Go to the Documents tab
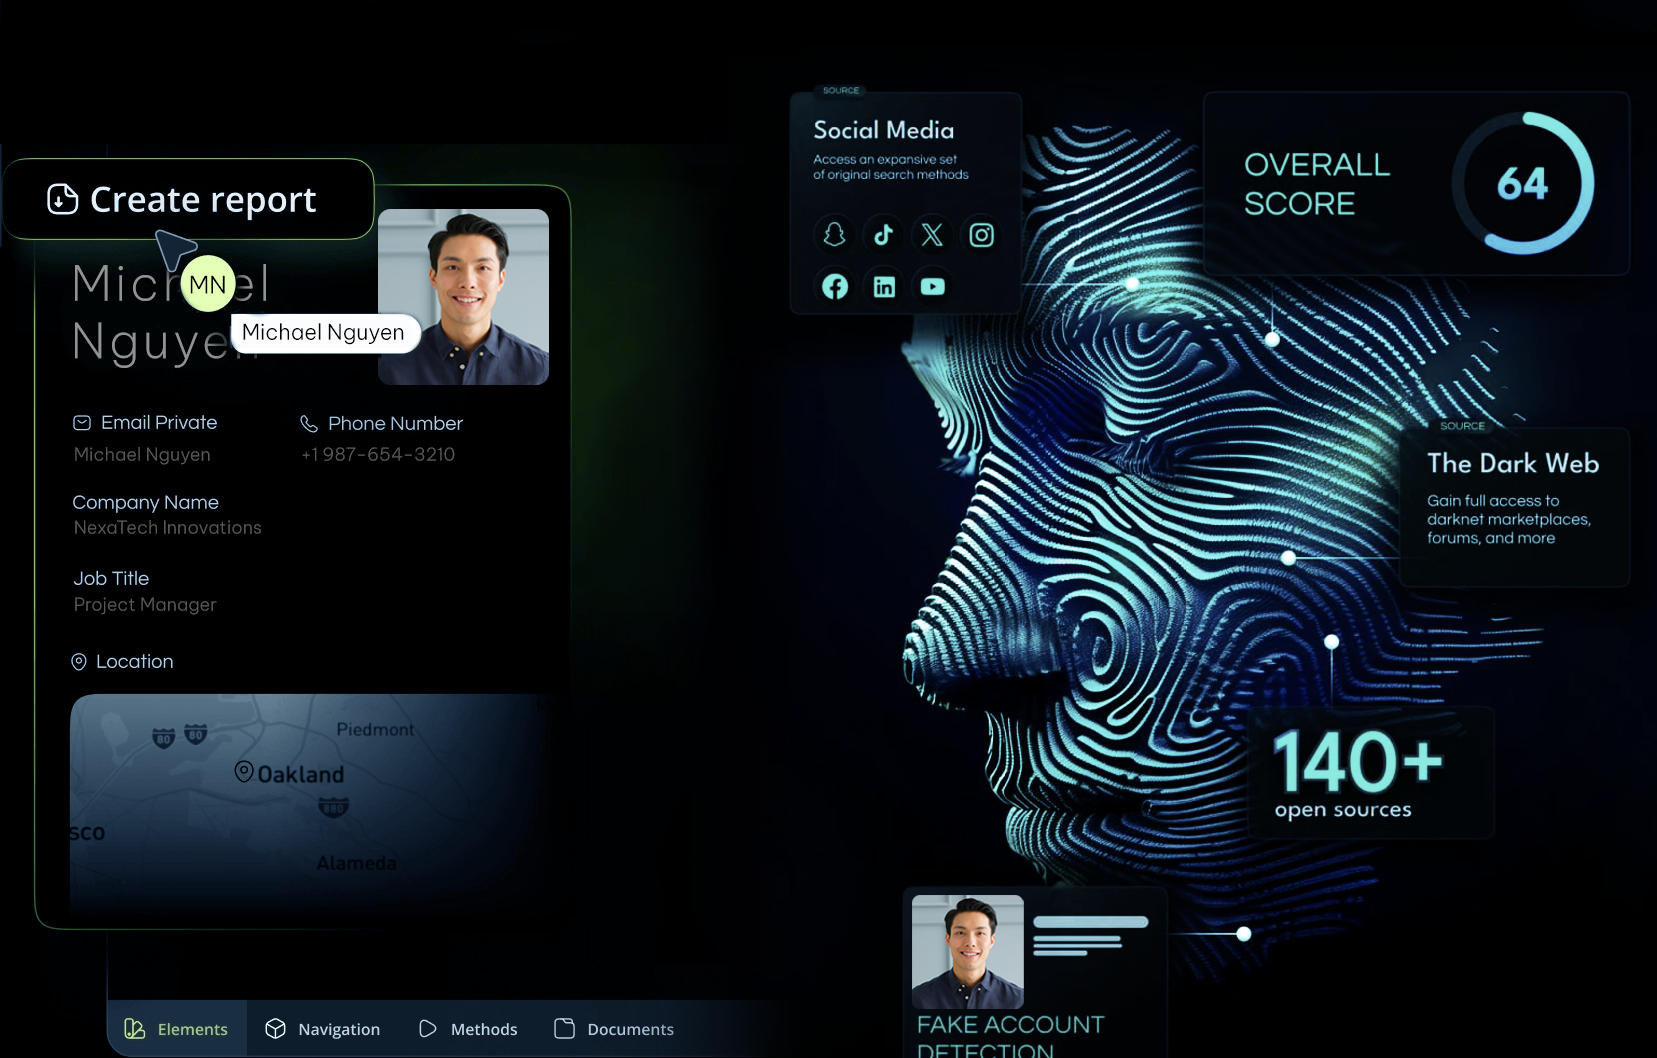Viewport: 1657px width, 1058px height. pos(614,1029)
